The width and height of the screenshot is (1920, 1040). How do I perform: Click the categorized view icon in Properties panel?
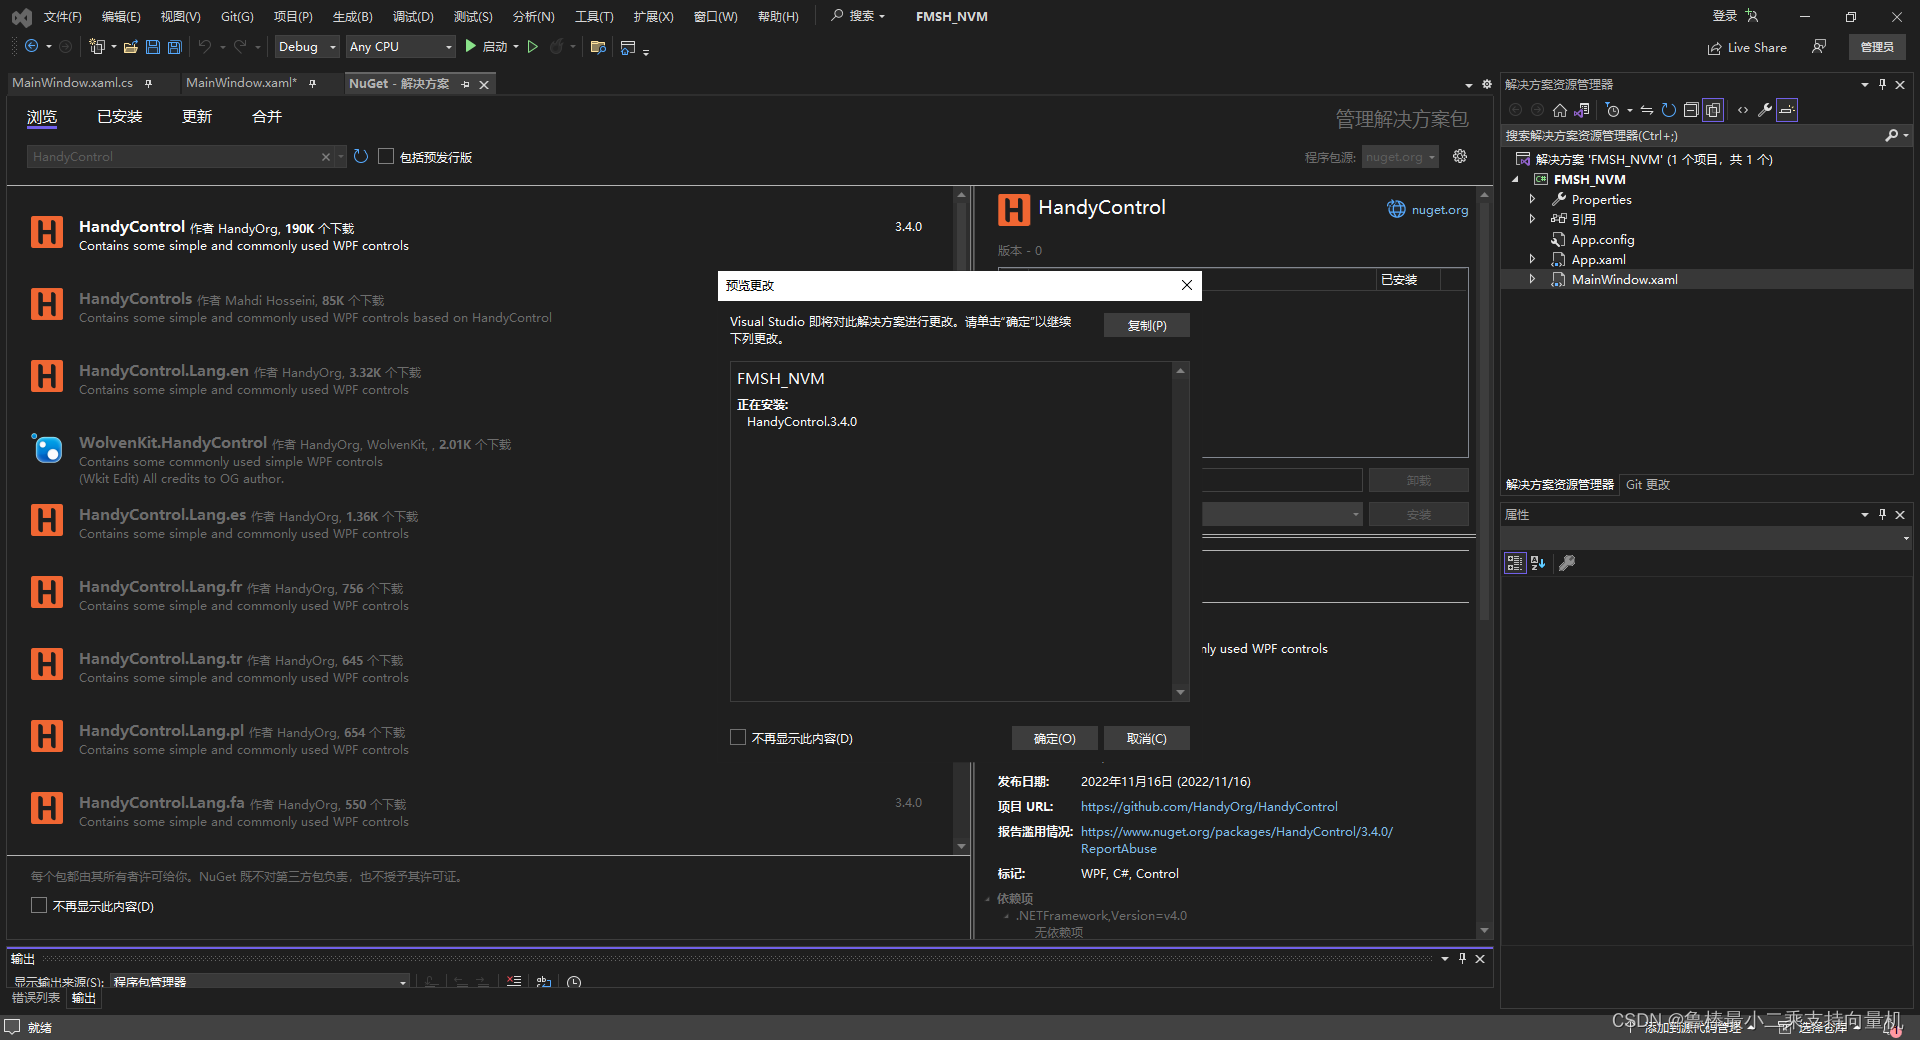click(1515, 563)
